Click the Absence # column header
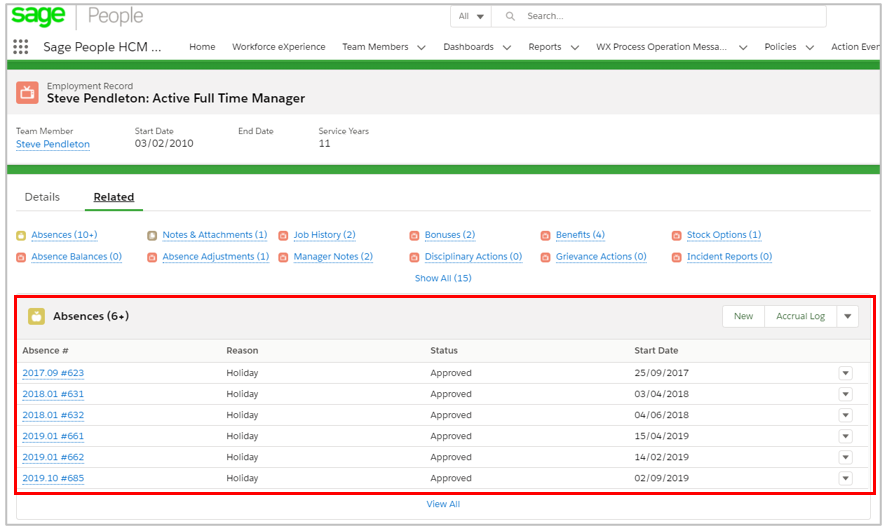This screenshot has height=532, width=889. tap(45, 351)
